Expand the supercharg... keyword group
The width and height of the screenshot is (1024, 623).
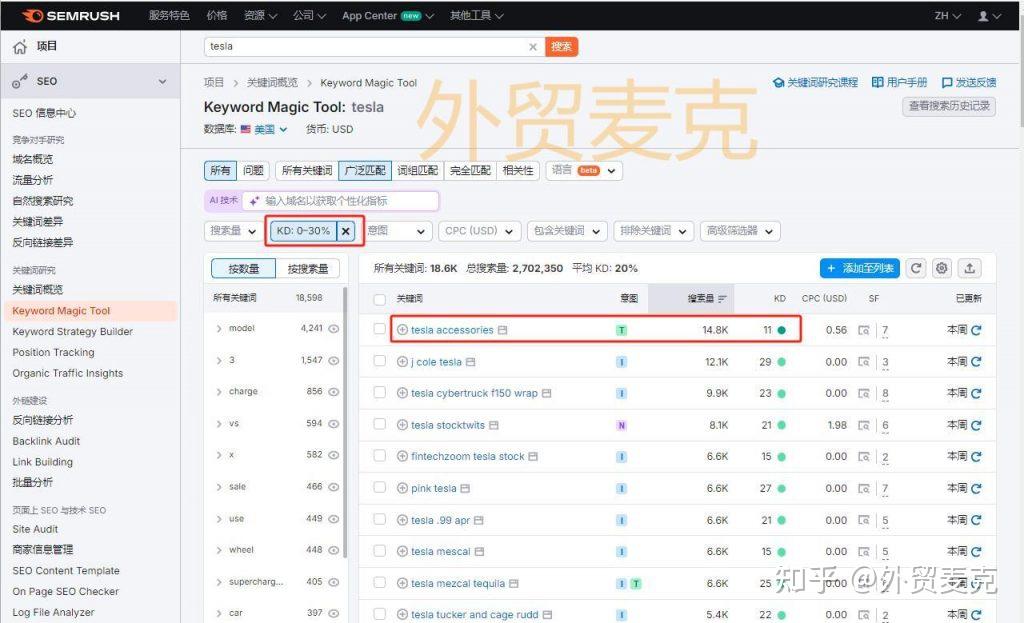click(219, 582)
